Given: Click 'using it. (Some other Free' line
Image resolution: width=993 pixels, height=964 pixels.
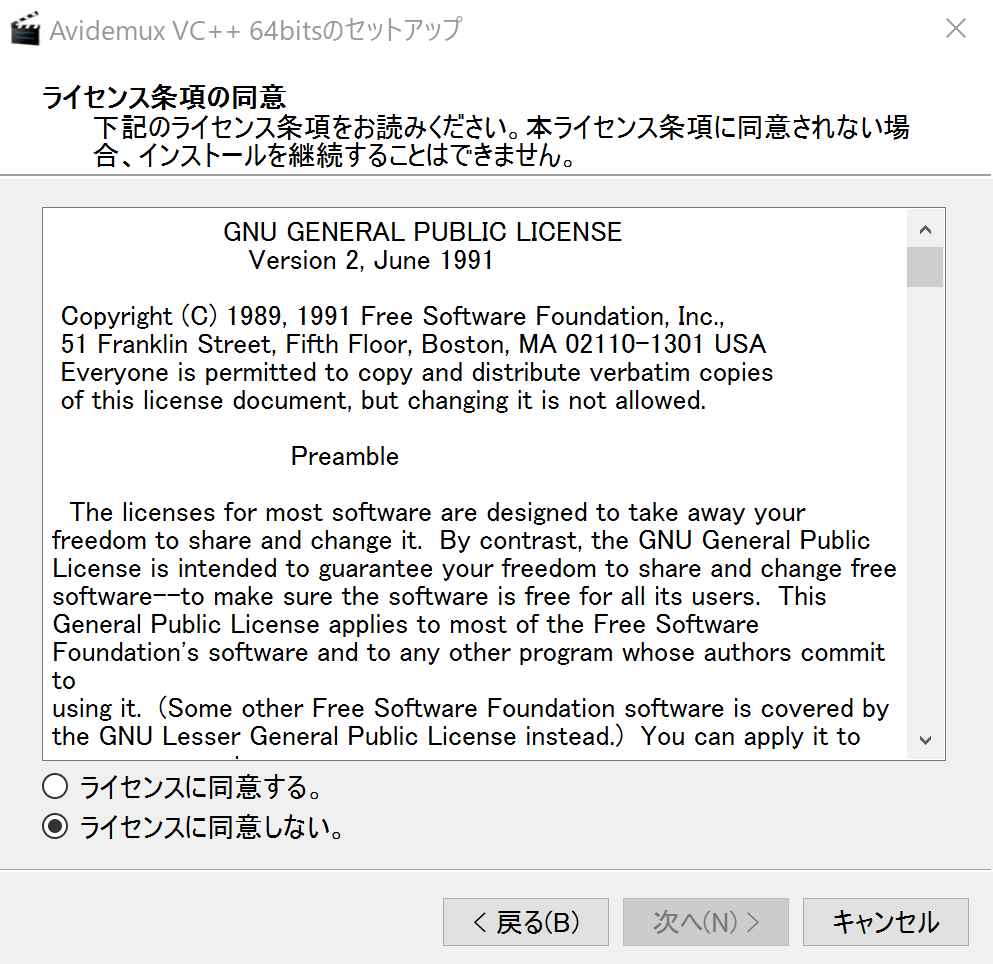Looking at the screenshot, I should click(471, 708).
